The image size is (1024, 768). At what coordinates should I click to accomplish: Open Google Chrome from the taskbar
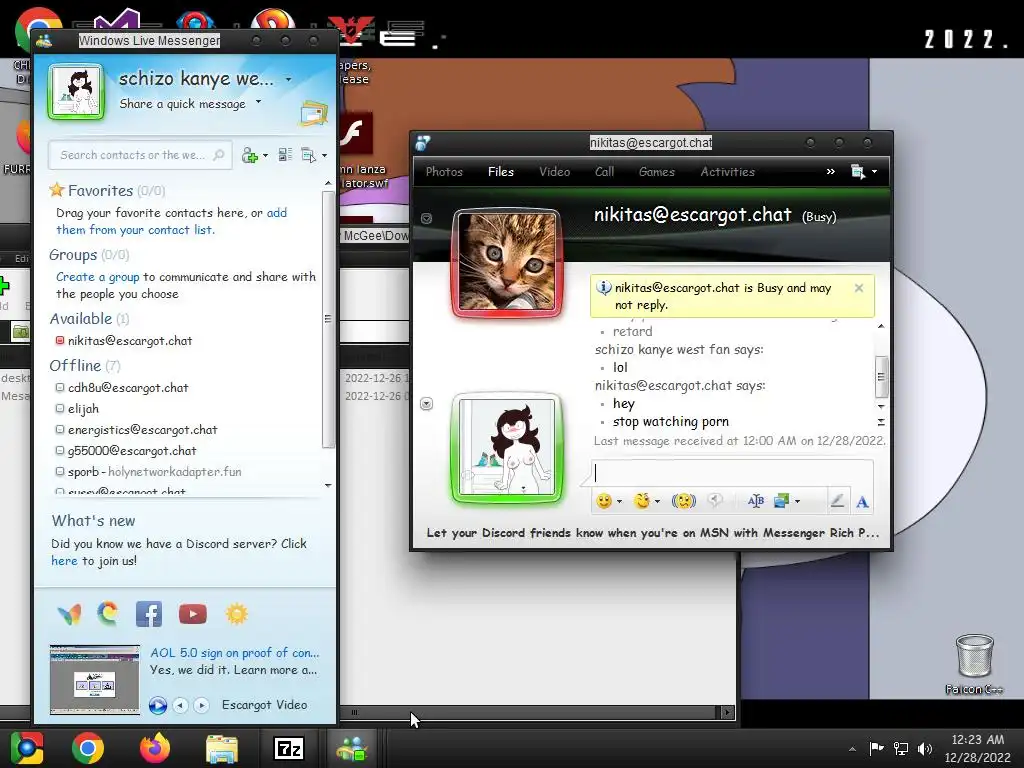pyautogui.click(x=88, y=748)
